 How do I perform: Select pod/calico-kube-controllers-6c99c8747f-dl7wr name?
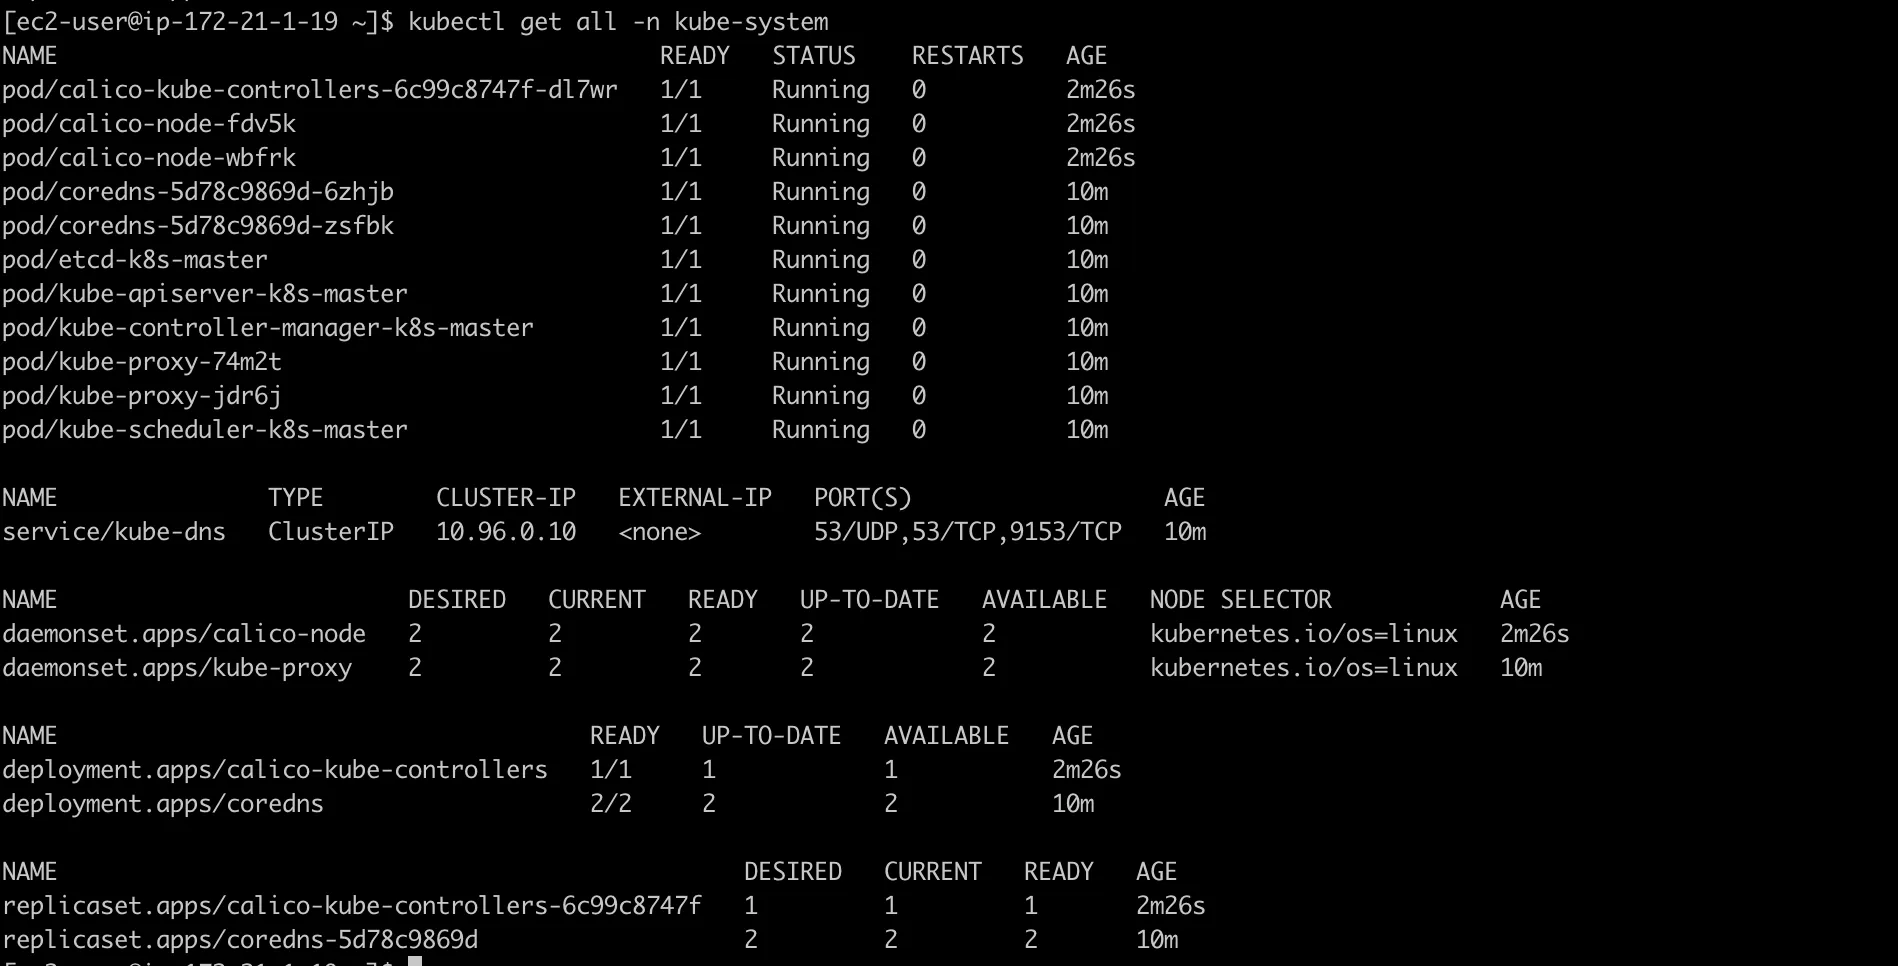tap(310, 90)
